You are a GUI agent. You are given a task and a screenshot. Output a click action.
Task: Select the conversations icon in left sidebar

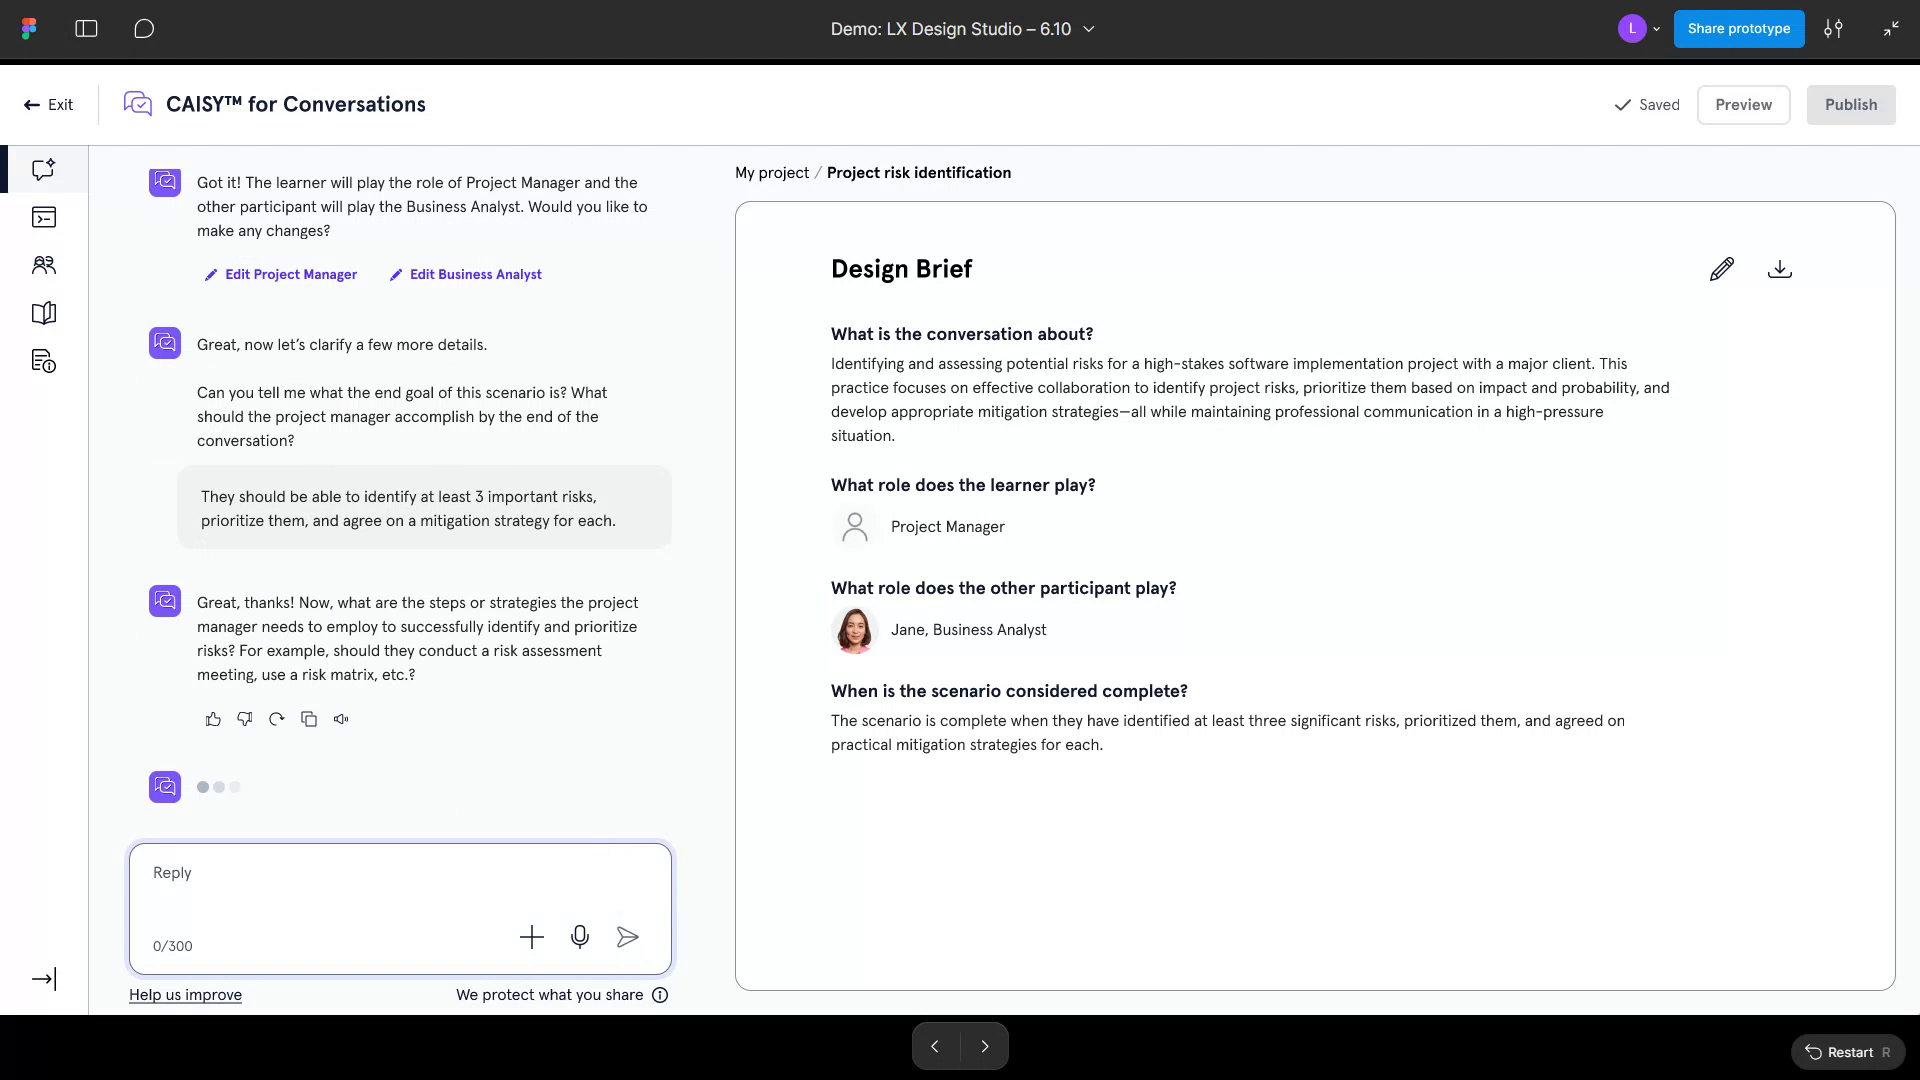tap(43, 169)
